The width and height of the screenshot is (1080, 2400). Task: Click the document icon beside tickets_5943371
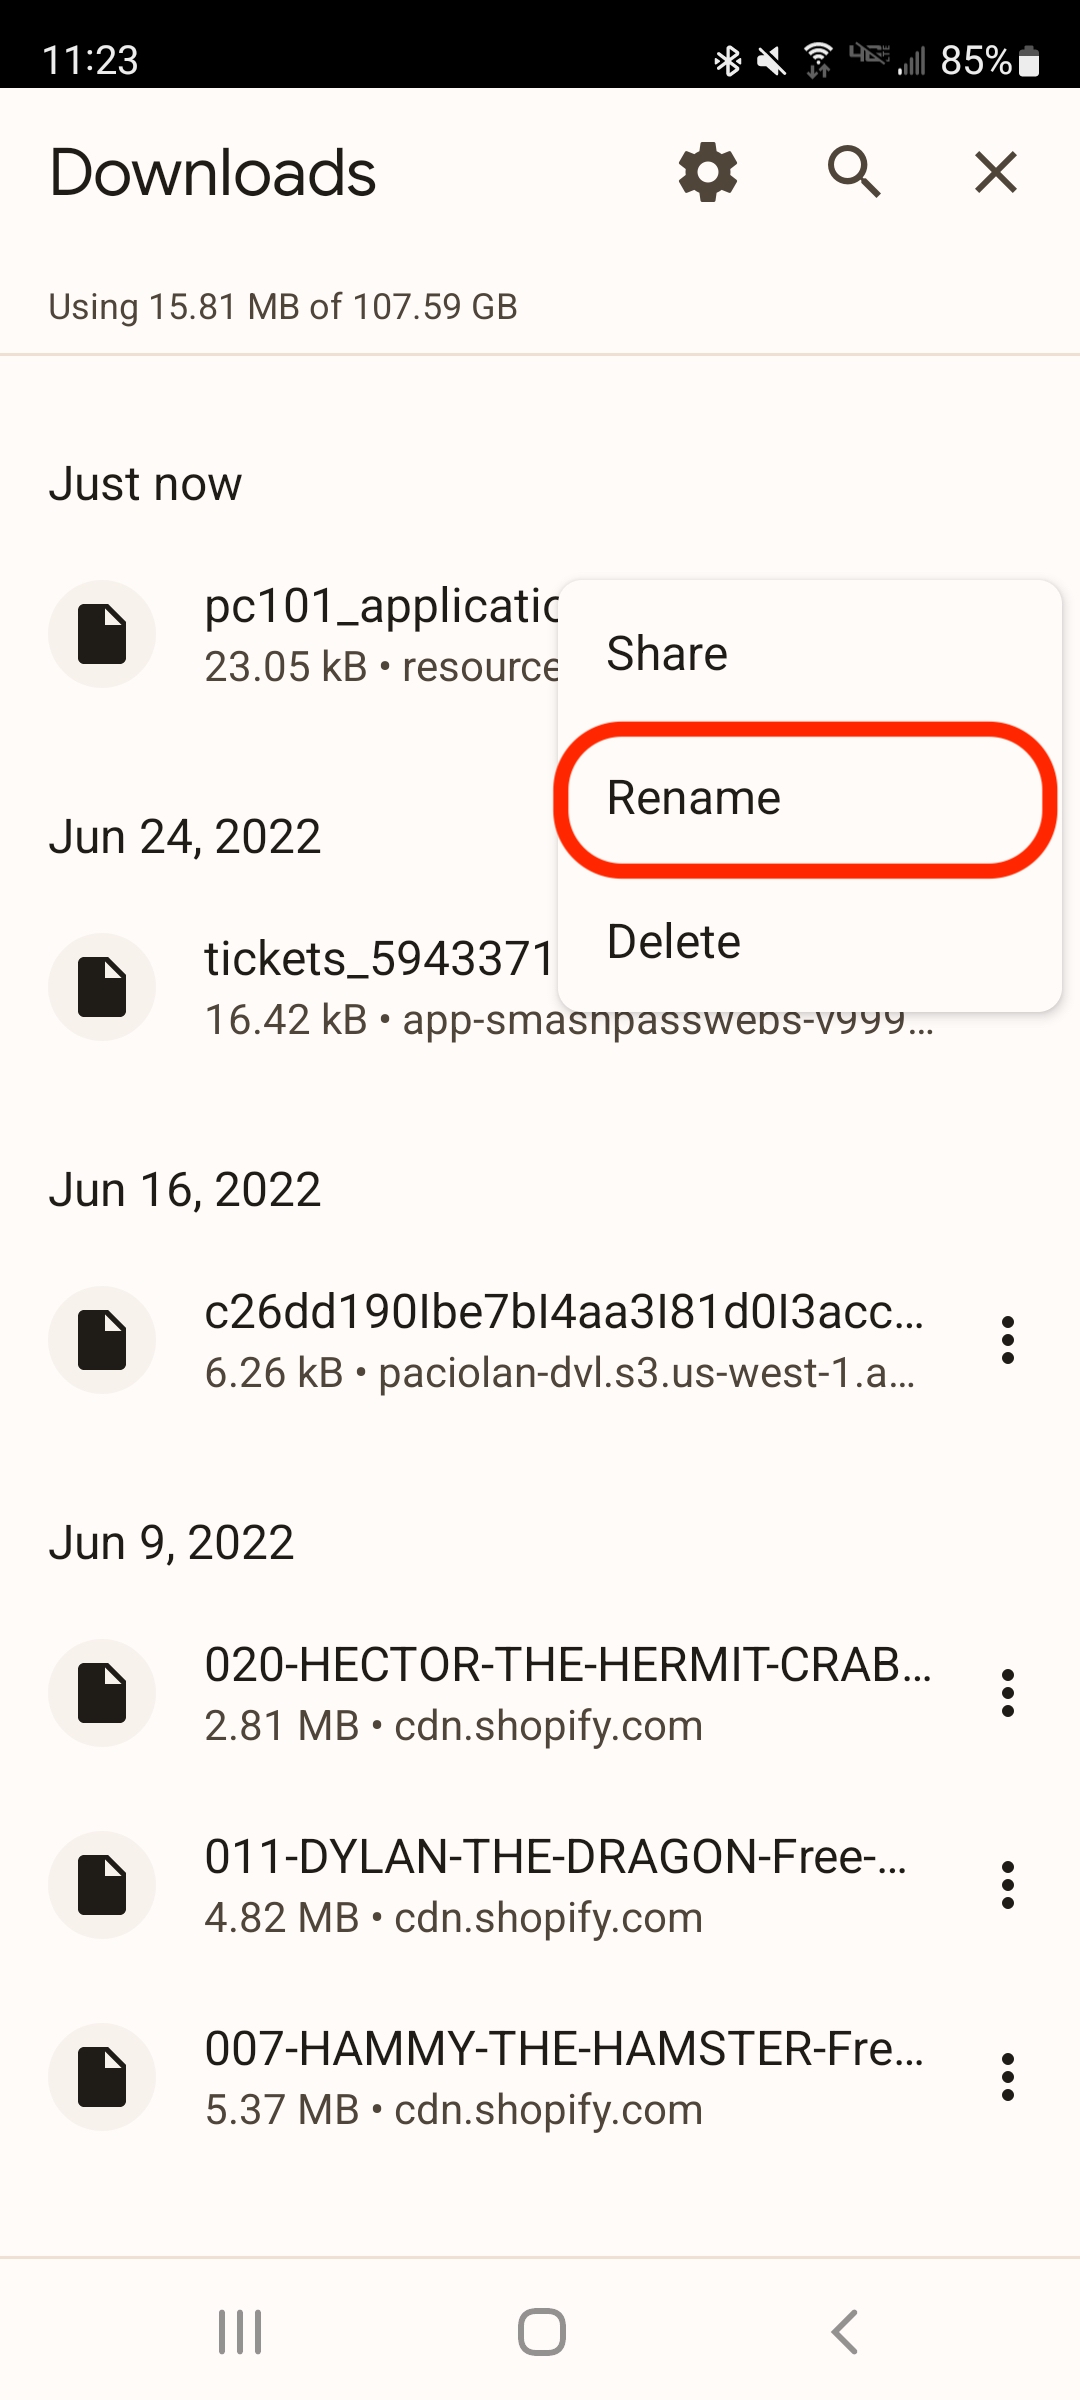(101, 986)
